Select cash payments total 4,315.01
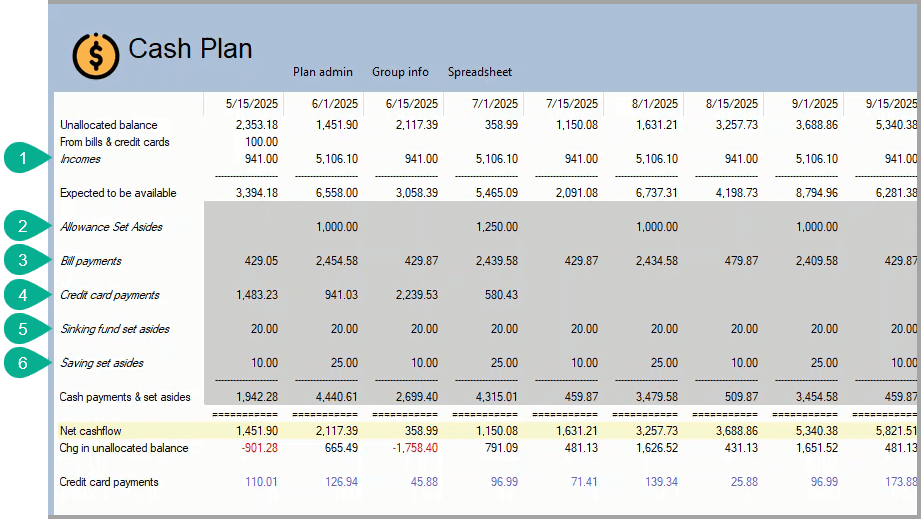Screen dimensions: 921x519 coord(497,397)
